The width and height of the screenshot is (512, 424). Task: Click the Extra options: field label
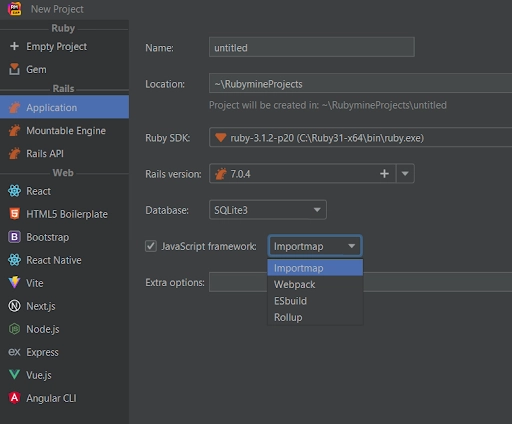(175, 282)
